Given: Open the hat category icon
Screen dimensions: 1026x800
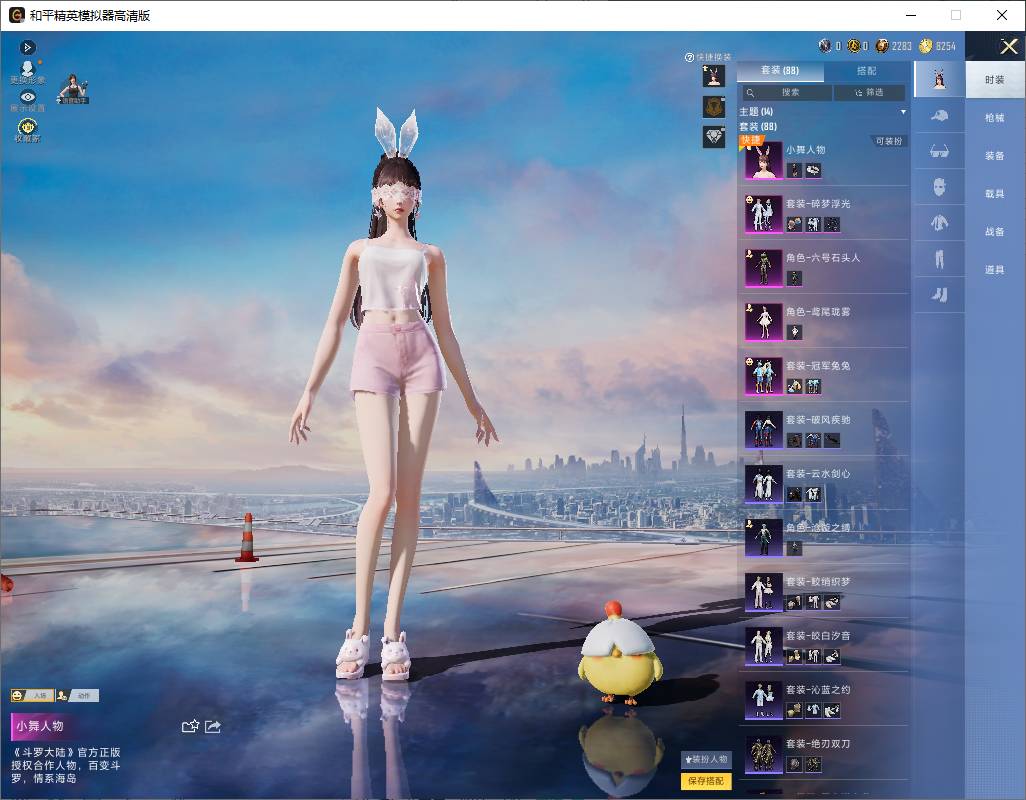Looking at the screenshot, I should point(939,116).
